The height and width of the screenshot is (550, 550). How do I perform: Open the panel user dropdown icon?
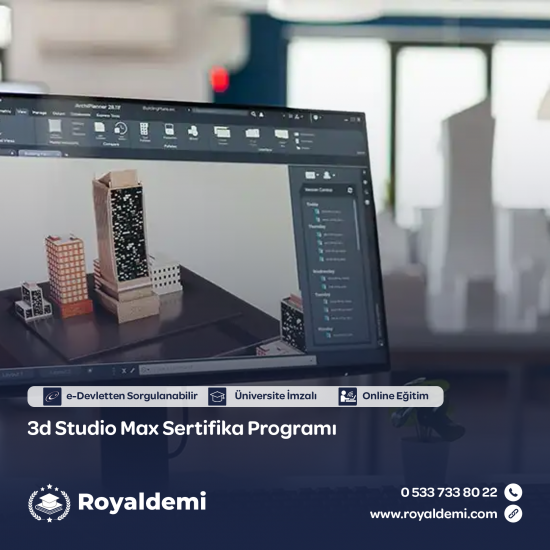[328, 175]
